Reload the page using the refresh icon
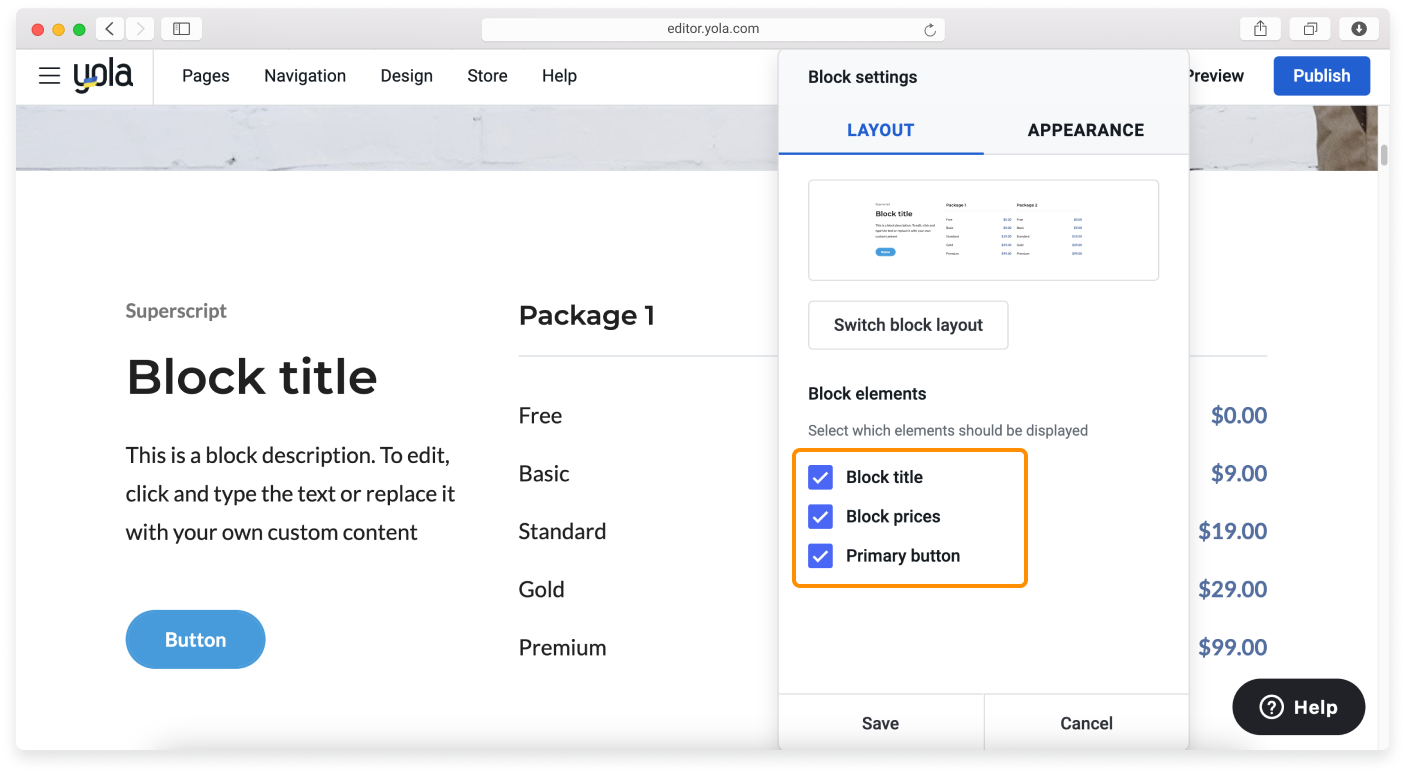Viewport: 1406px width, 774px height. coord(929,28)
